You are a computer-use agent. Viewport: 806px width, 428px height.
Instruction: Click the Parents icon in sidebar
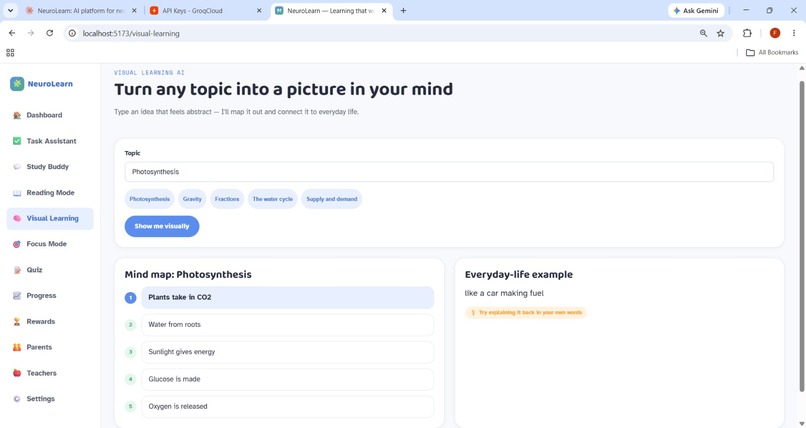tap(17, 347)
